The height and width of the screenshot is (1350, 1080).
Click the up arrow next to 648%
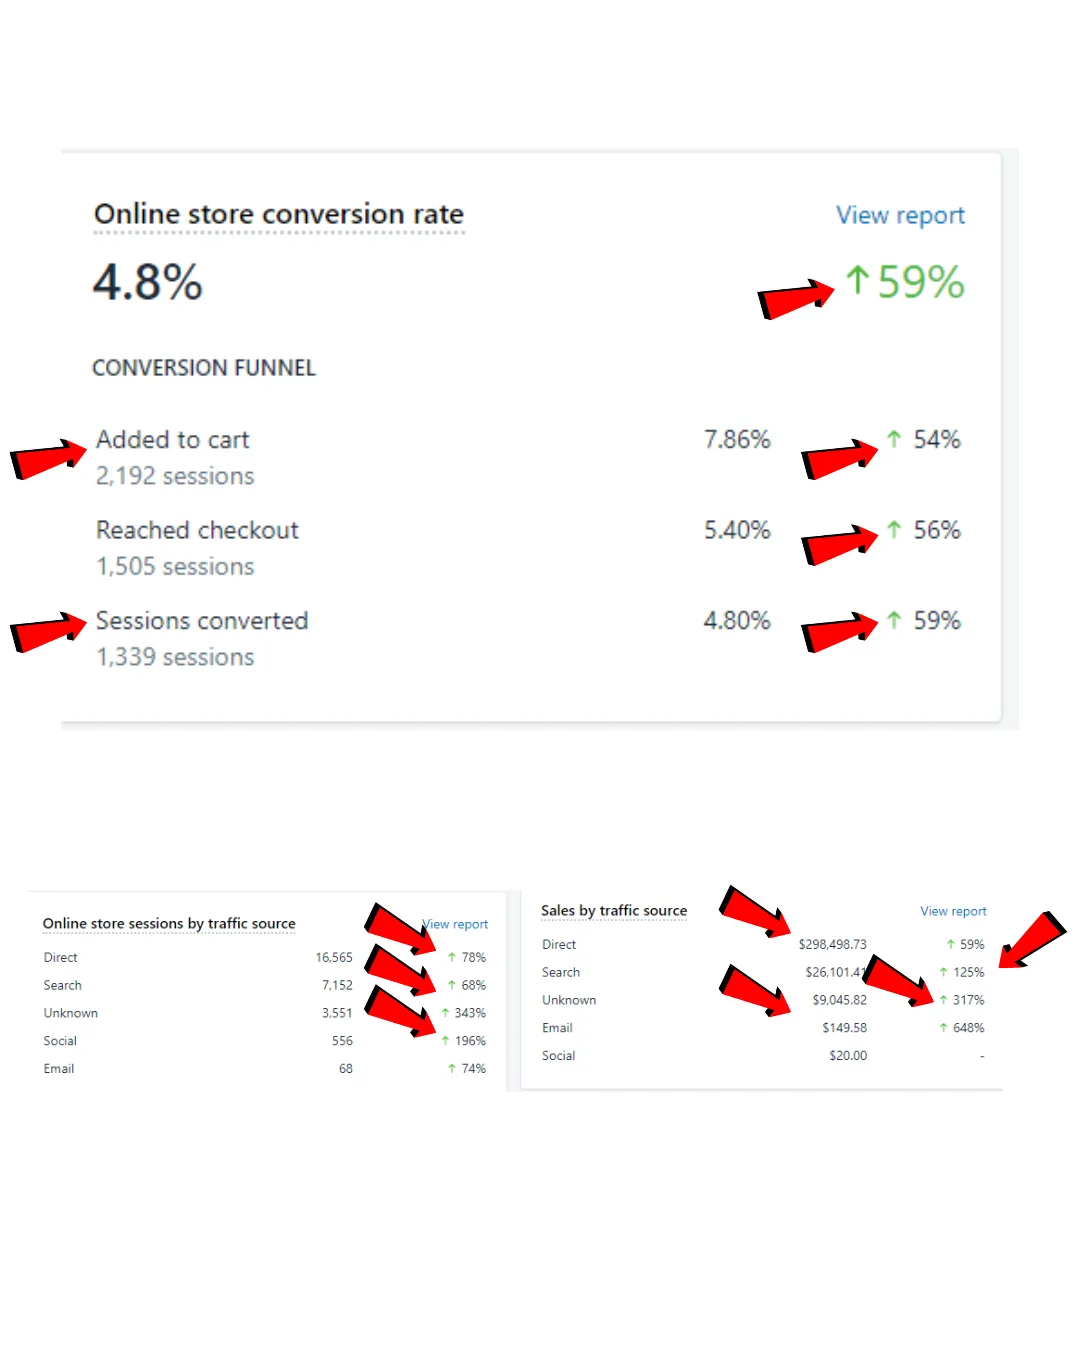point(943,1028)
